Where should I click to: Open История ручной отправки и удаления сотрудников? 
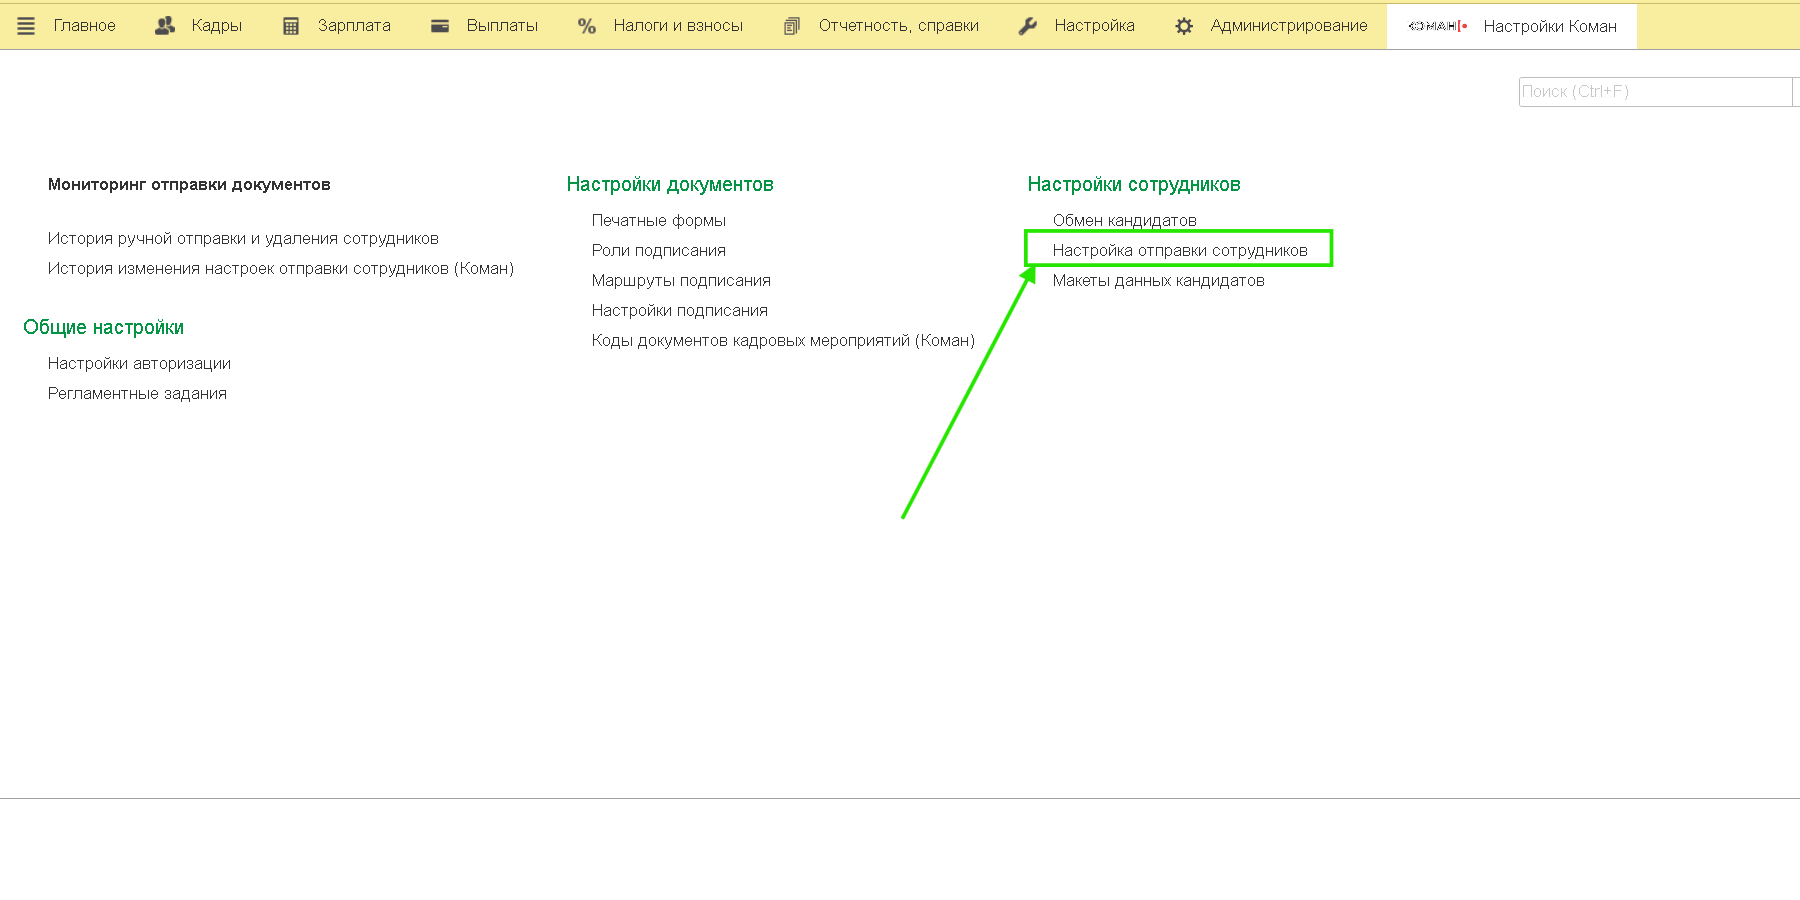click(x=243, y=238)
